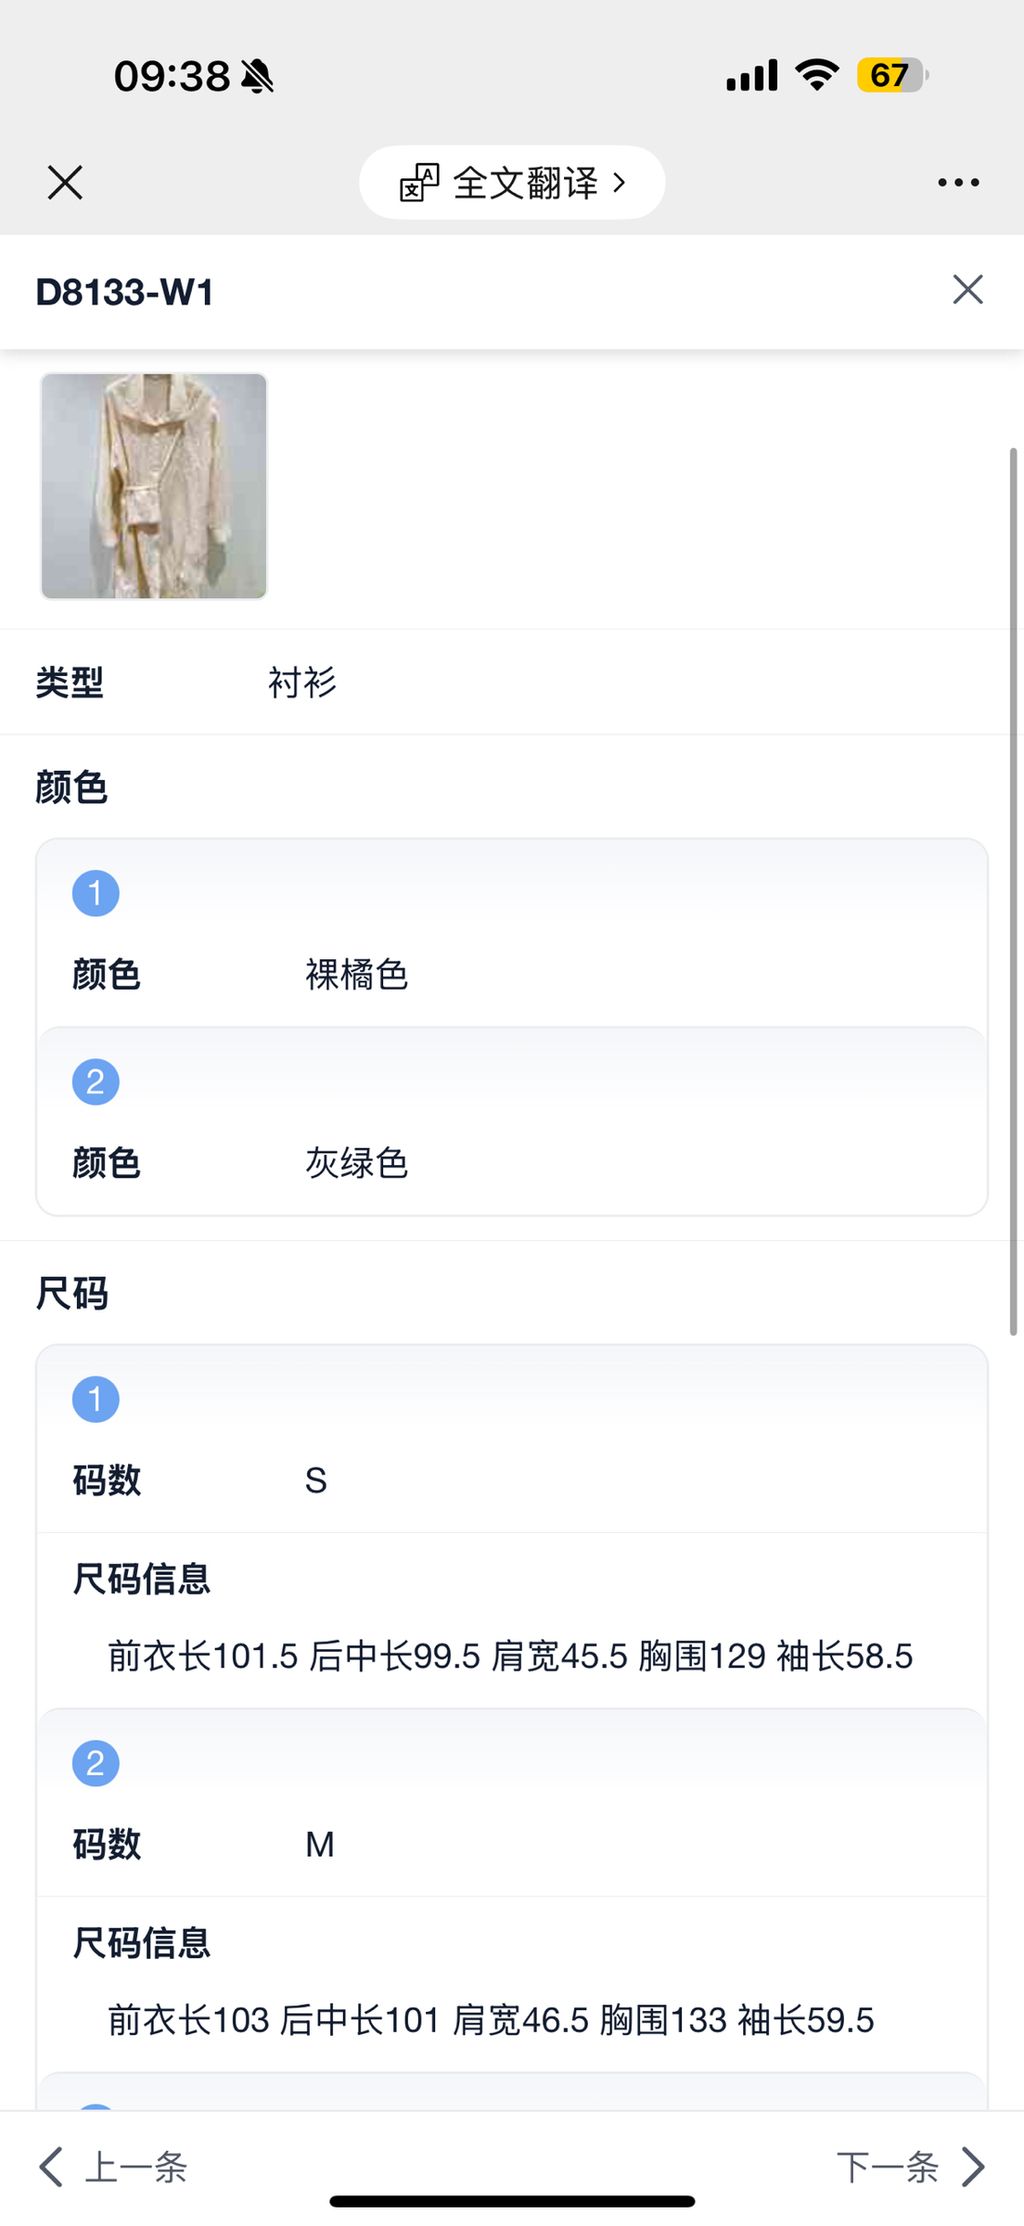Go to previous record via left chevron
1024x2226 pixels.
[50, 2166]
